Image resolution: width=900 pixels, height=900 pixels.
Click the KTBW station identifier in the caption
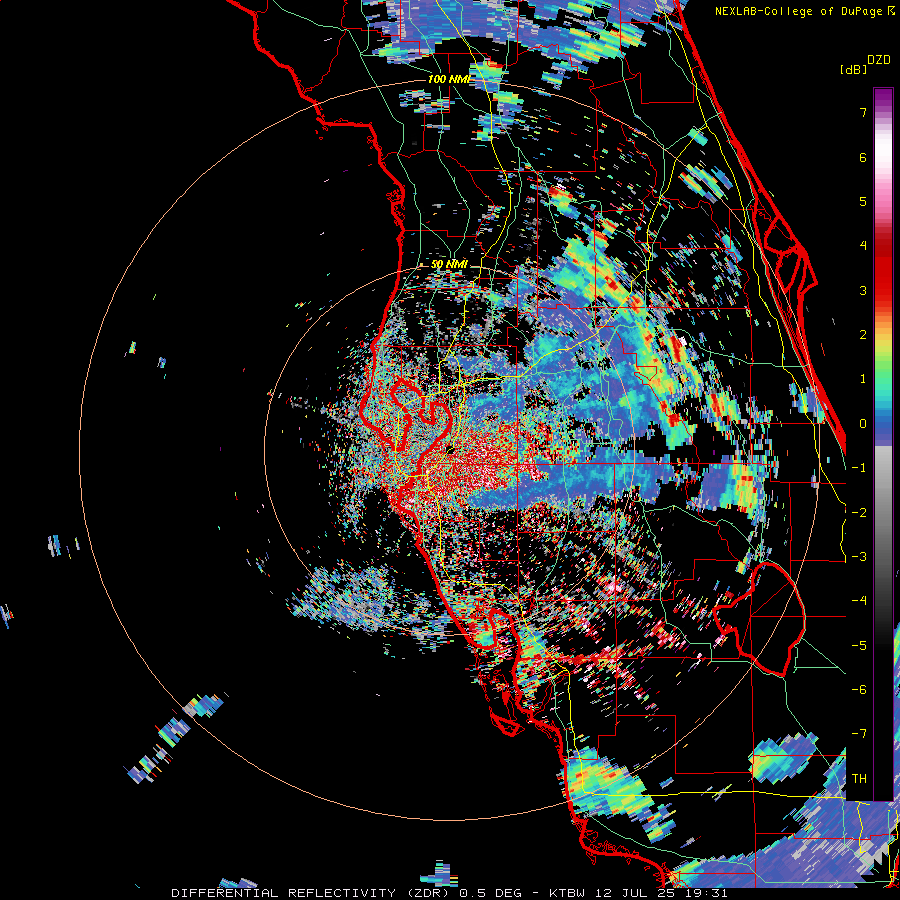point(567,893)
